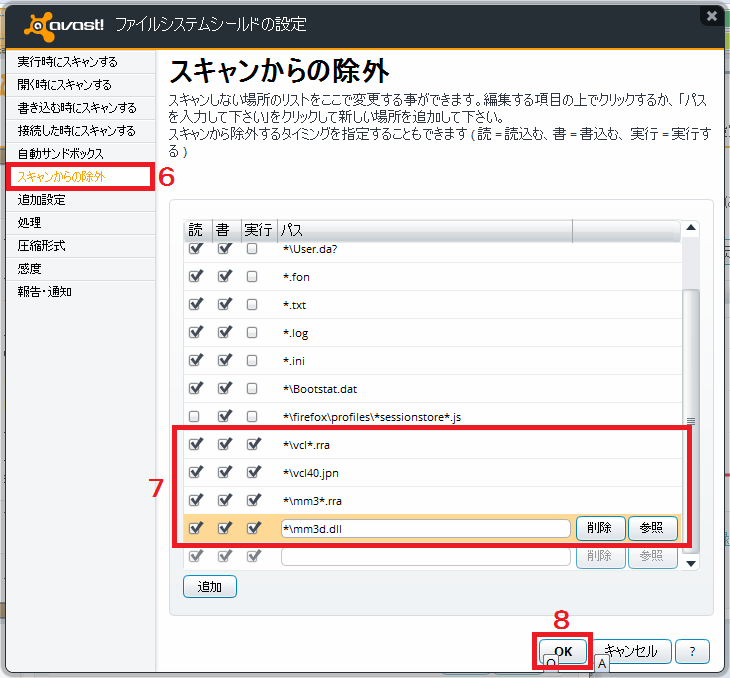The image size is (730, 678).
Task: Go to 圧縮形式 settings
Action: pos(41,246)
